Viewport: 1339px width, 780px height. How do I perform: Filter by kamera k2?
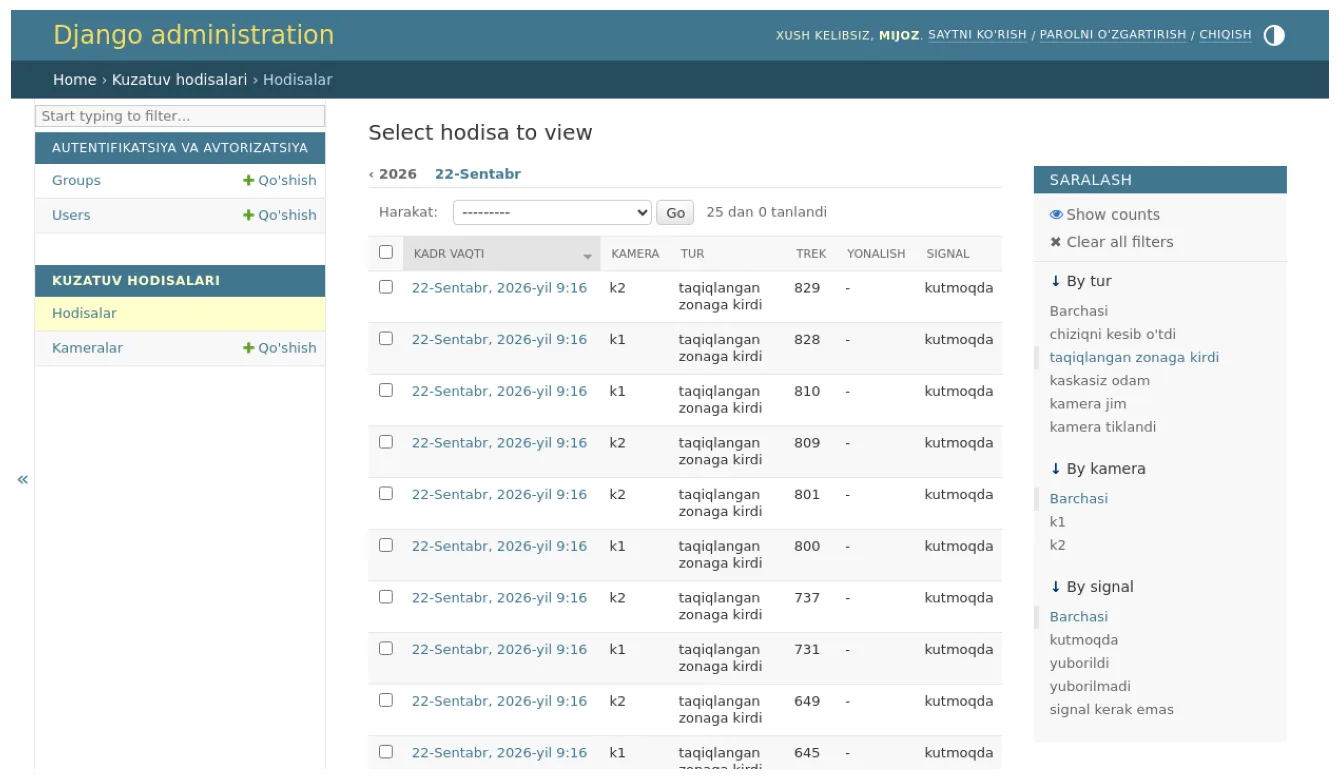1057,545
